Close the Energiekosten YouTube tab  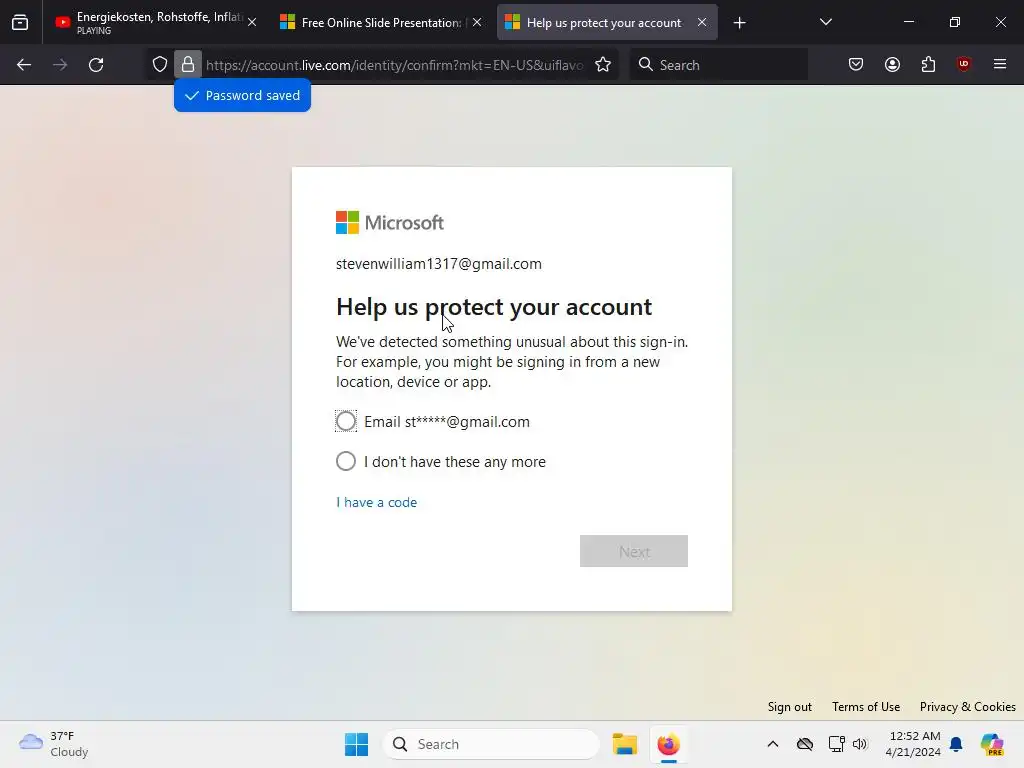coord(252,22)
